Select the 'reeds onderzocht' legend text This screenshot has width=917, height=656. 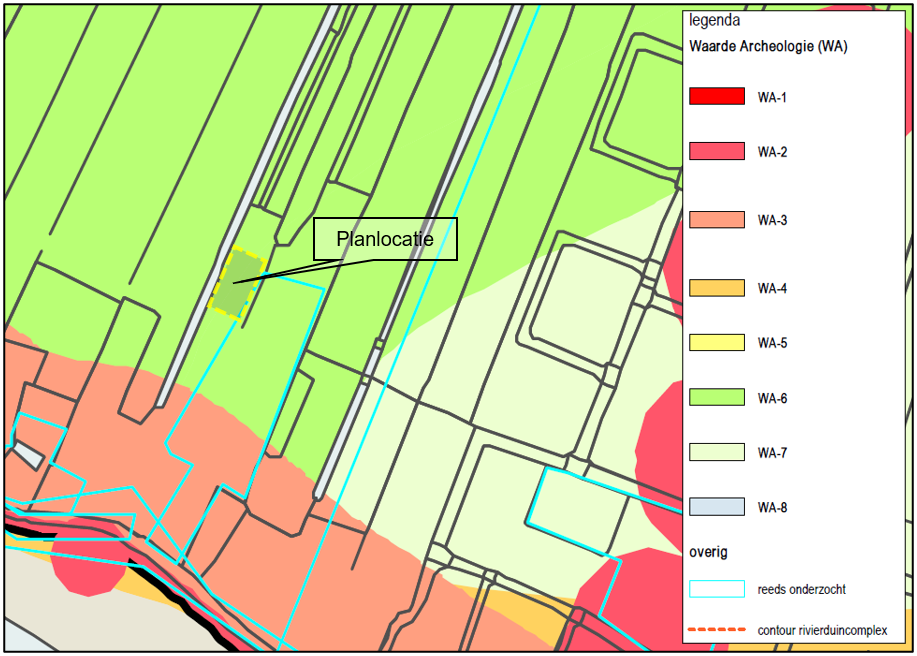pyautogui.click(x=801, y=589)
